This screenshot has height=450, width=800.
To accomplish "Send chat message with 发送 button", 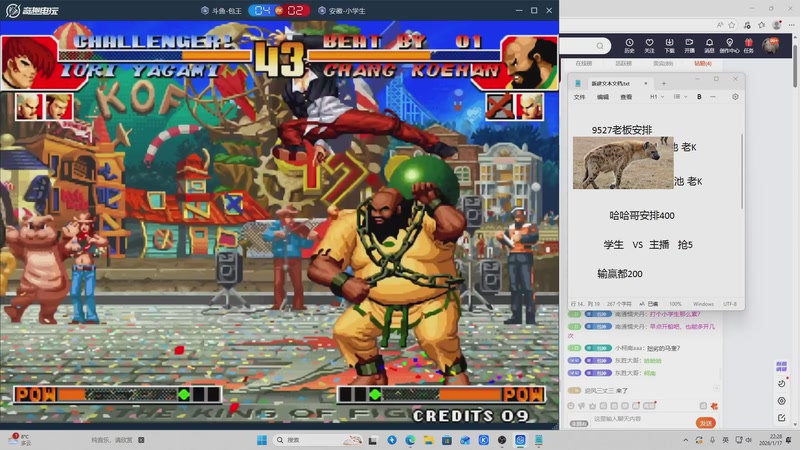I will coord(706,423).
